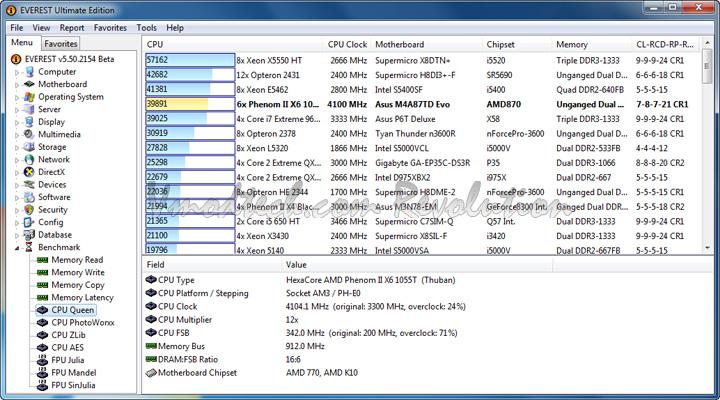Click the results list down scroll arrow
This screenshot has height=400, width=720.
pyautogui.click(x=708, y=248)
